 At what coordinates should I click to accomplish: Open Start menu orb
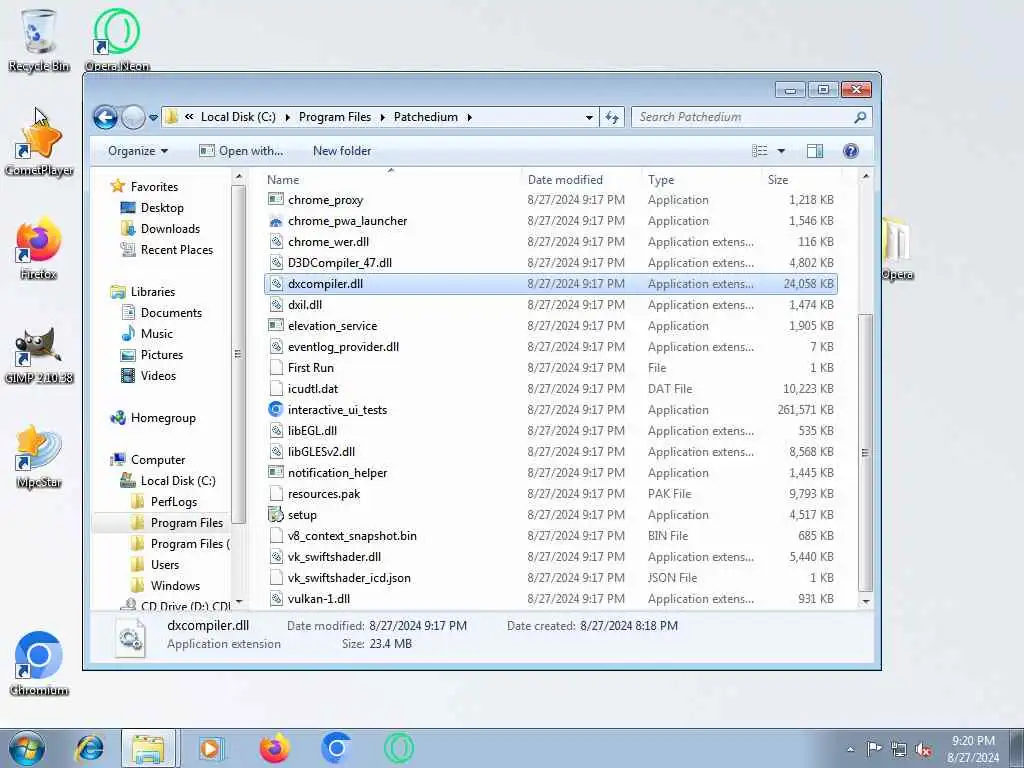[27, 748]
